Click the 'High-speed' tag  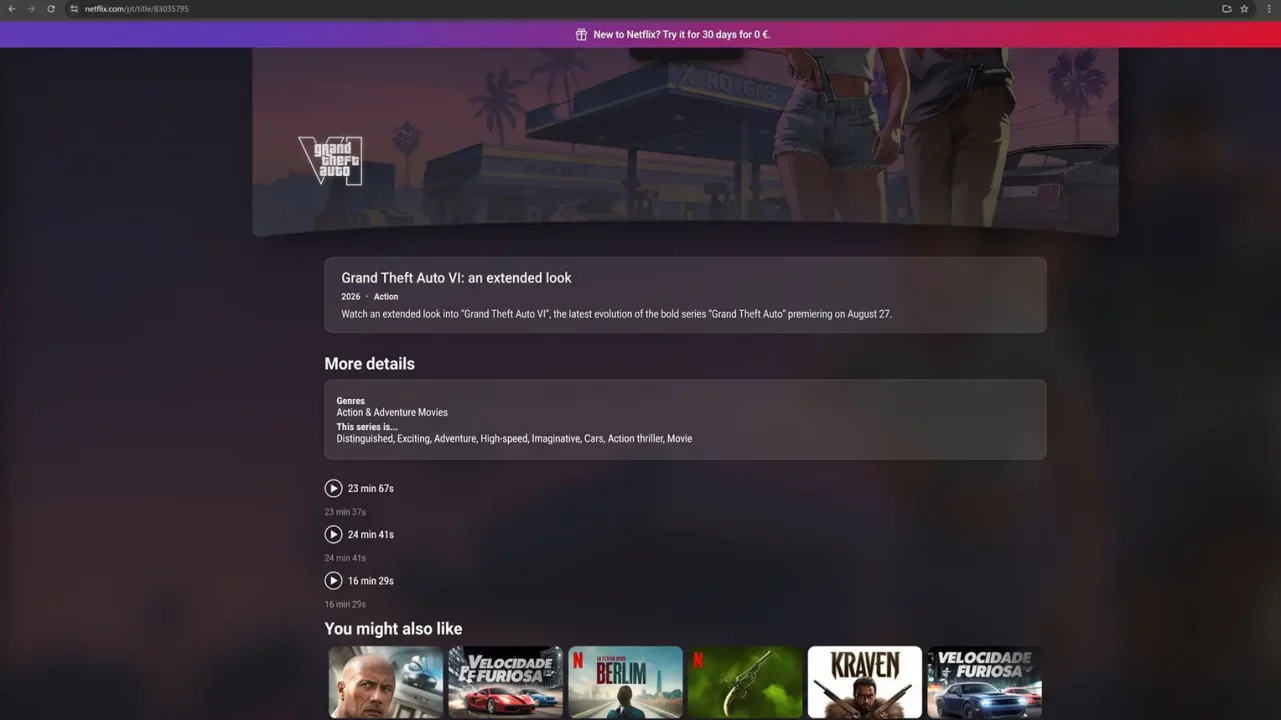[x=504, y=439]
